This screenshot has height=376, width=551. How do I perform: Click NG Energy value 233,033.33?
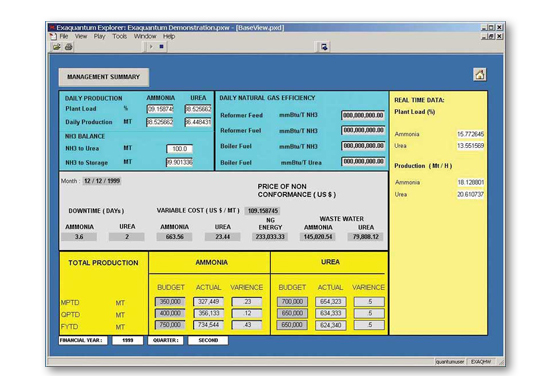[x=270, y=237]
